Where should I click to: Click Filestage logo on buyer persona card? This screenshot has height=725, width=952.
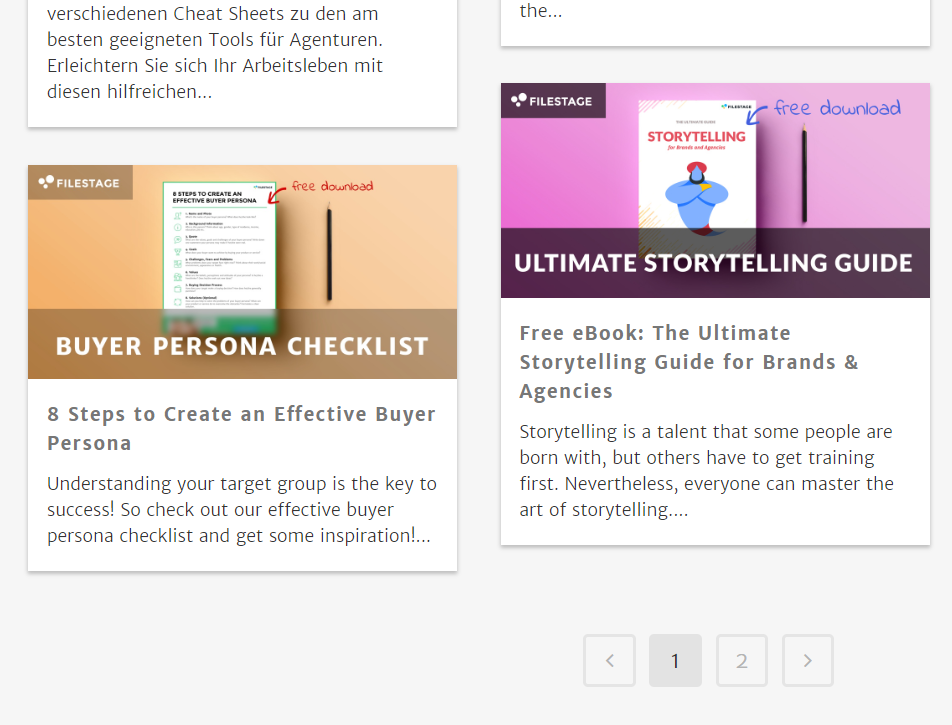point(80,183)
